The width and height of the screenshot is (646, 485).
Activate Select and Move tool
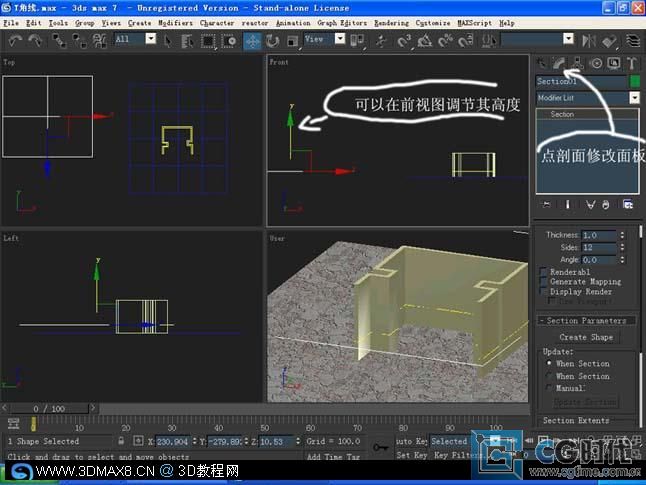click(x=252, y=41)
